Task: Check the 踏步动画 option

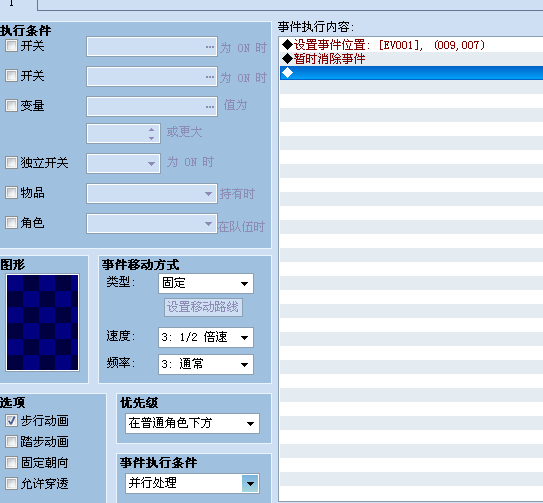Action: pos(11,442)
